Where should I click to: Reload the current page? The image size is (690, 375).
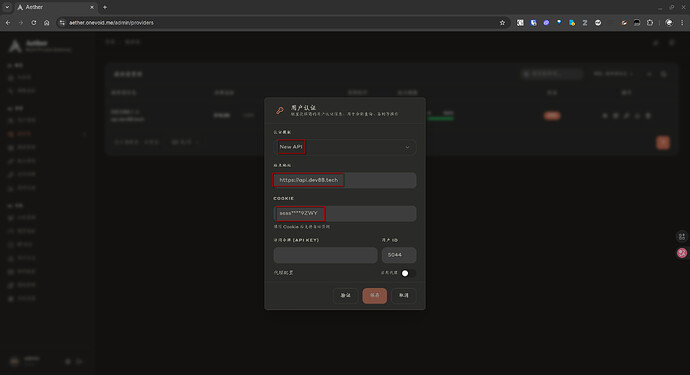pos(33,22)
